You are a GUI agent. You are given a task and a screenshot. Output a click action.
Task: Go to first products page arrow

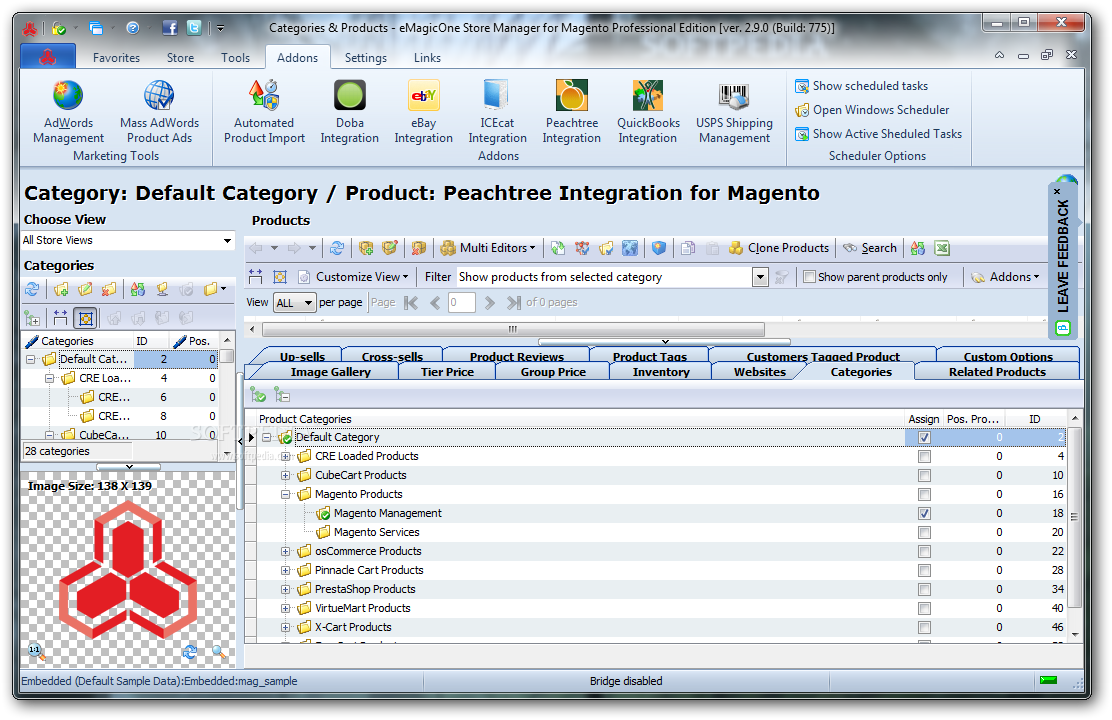click(x=411, y=303)
